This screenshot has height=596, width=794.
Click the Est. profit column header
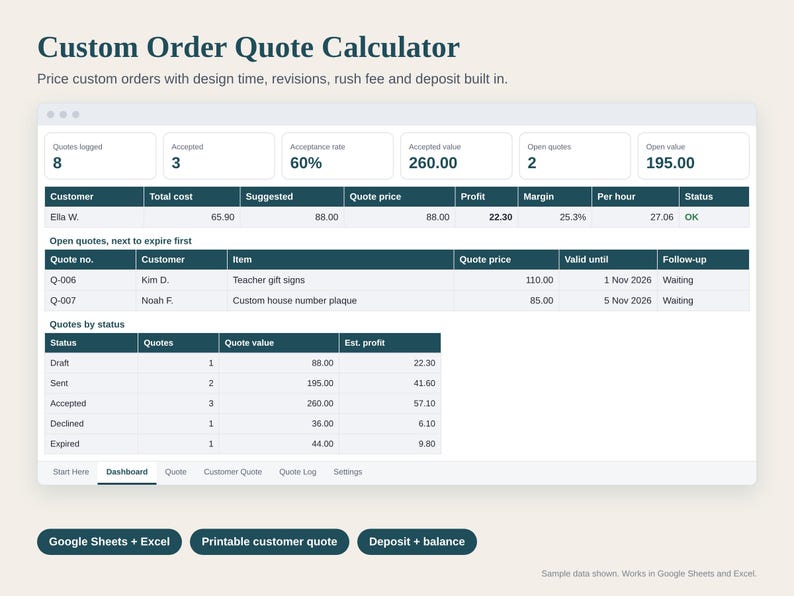pyautogui.click(x=390, y=343)
